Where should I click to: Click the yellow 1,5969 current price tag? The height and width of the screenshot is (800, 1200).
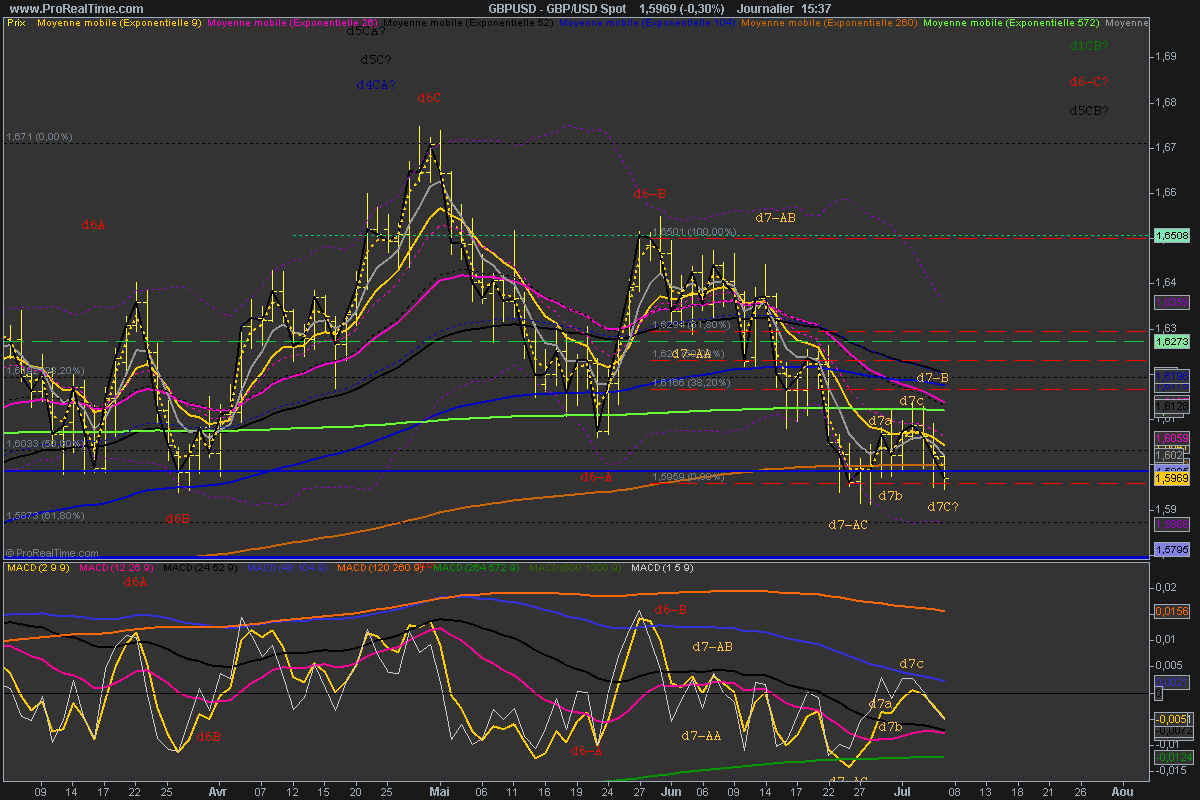[x=1171, y=480]
